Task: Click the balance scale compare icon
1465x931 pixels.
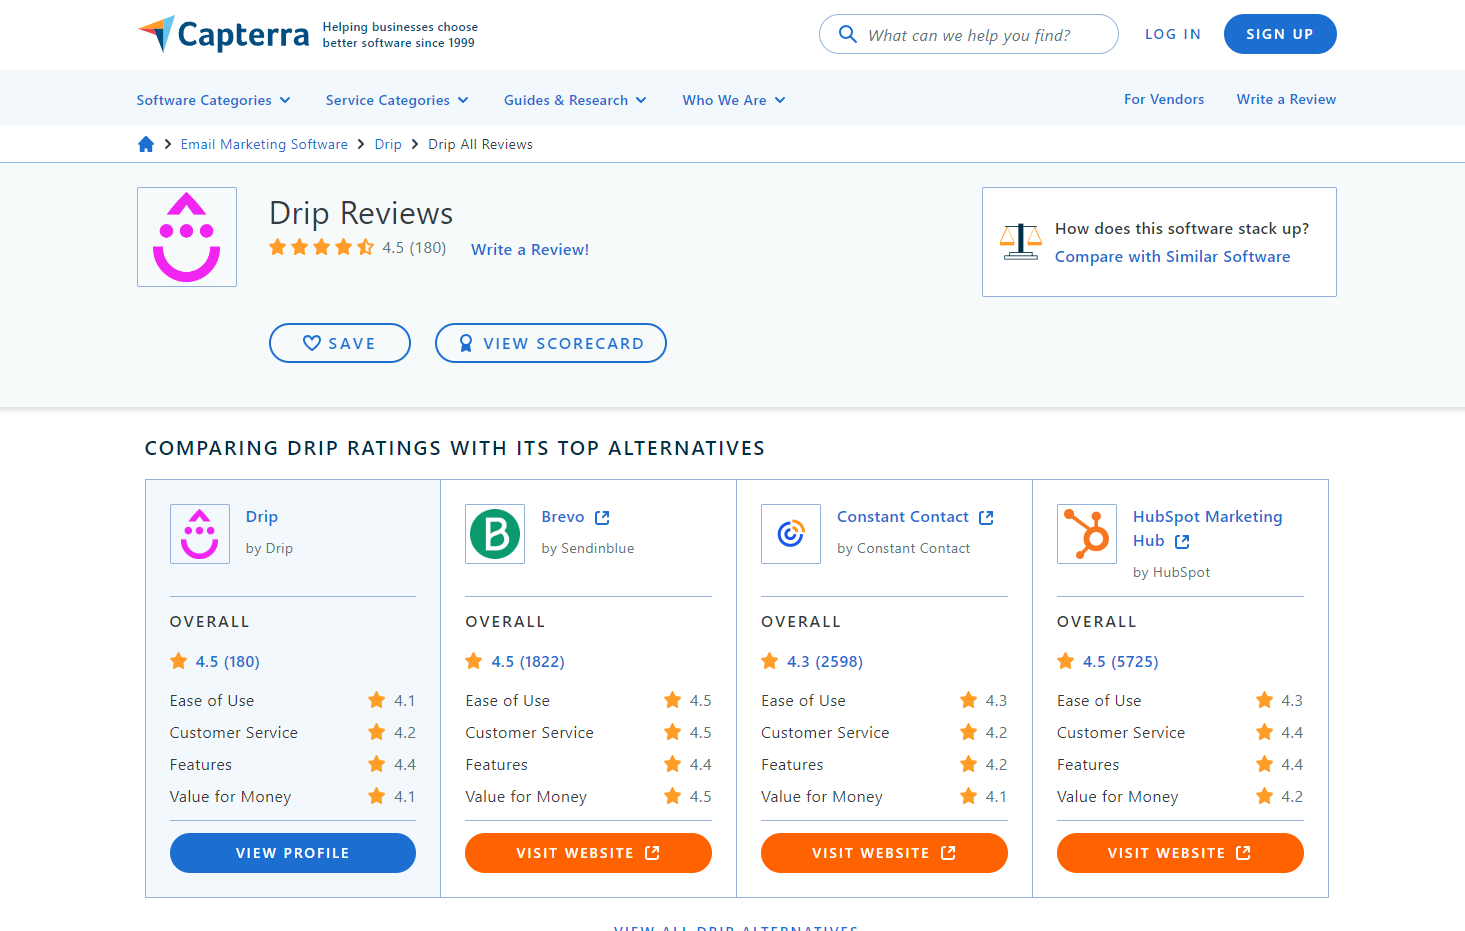Action: point(1021,241)
